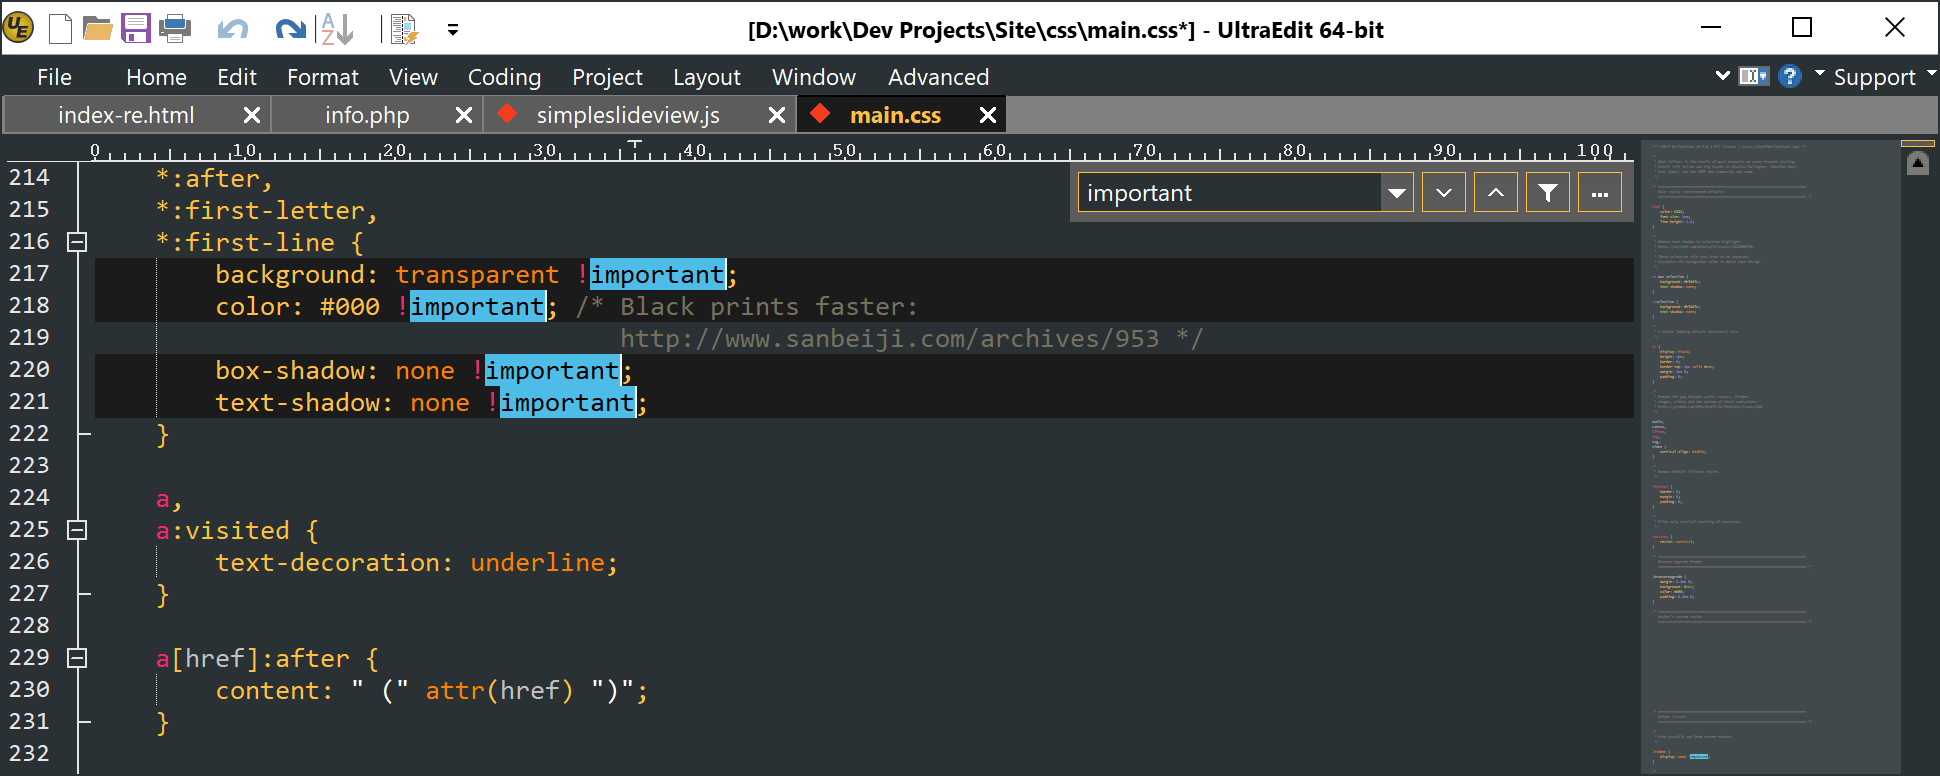The image size is (1940, 776).
Task: Open more find options with the ellipsis button
Action: [x=1600, y=192]
